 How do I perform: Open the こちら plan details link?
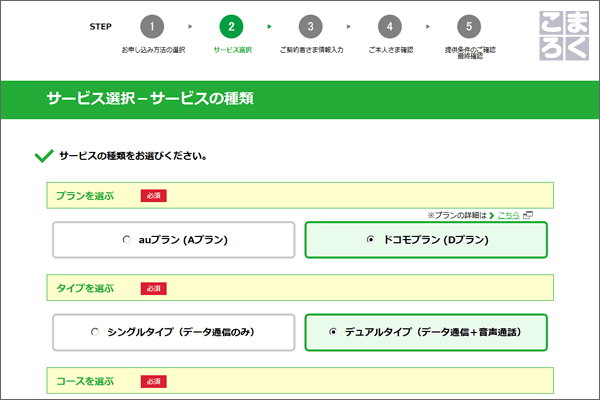point(509,216)
